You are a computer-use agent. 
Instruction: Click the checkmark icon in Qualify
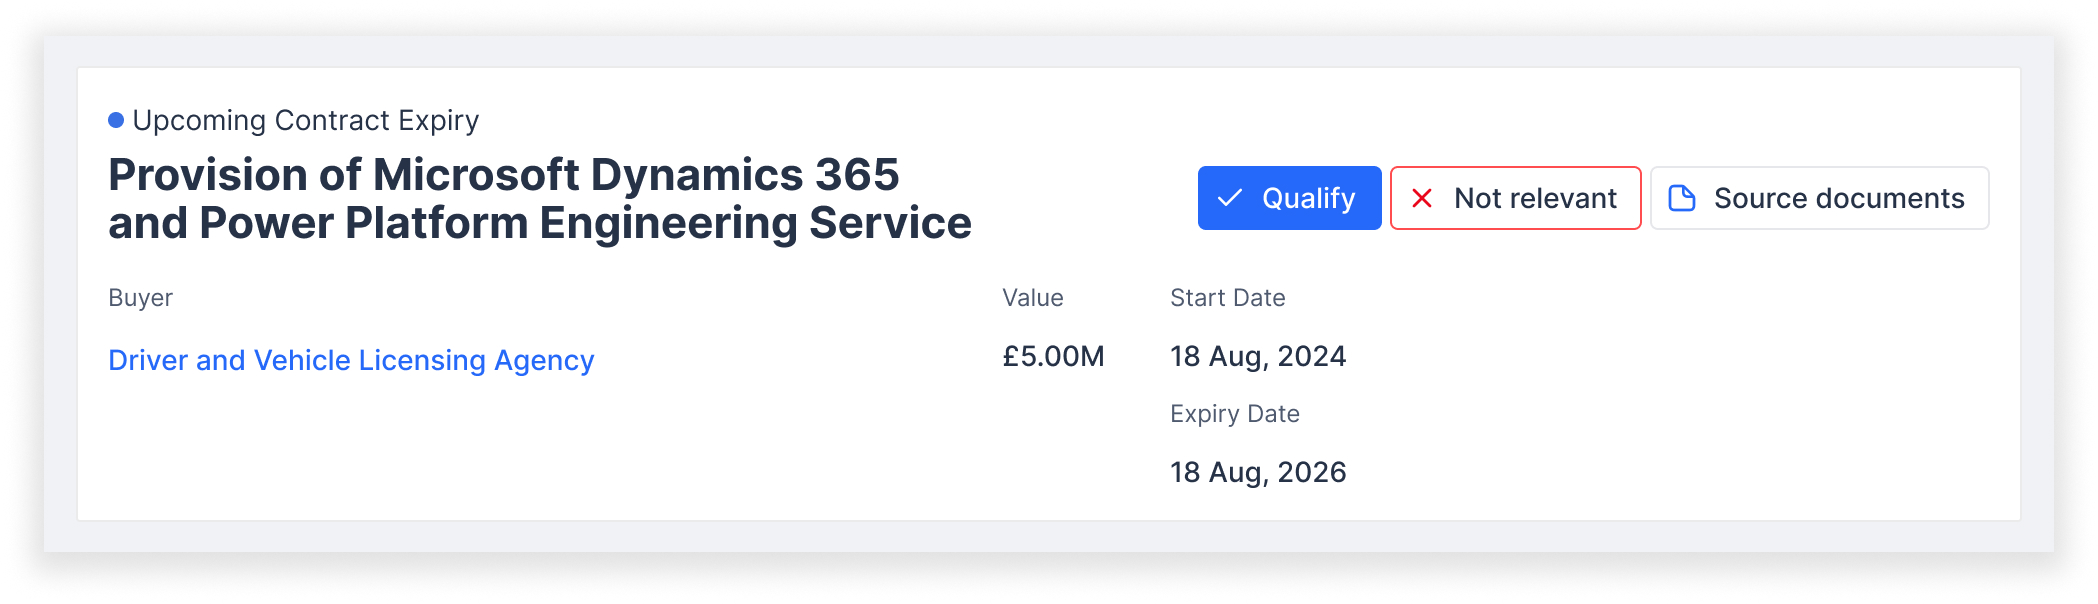tap(1230, 198)
